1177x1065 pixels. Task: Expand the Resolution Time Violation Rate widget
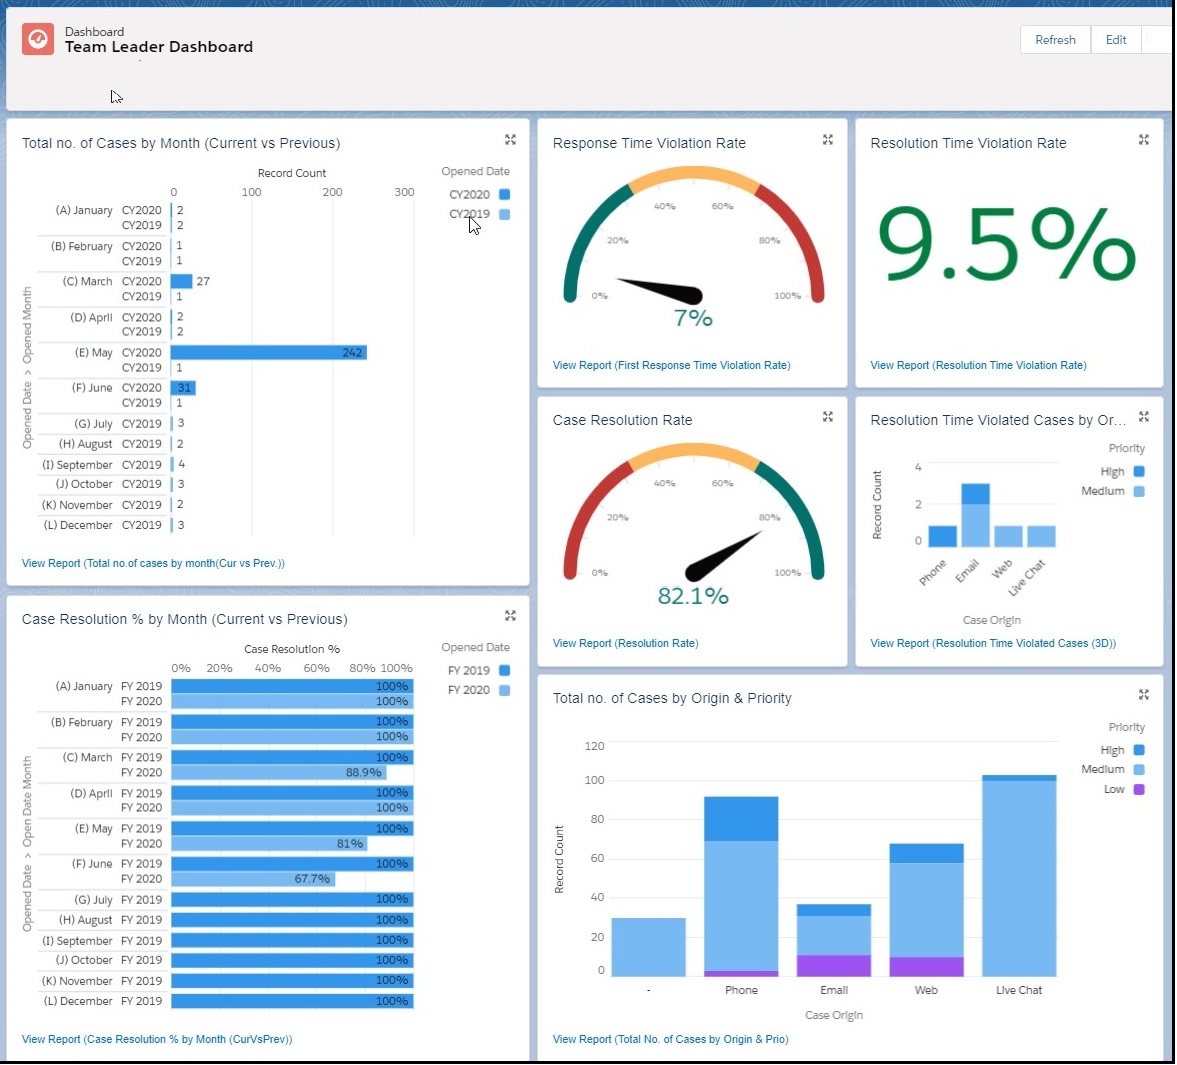pyautogui.click(x=1144, y=140)
